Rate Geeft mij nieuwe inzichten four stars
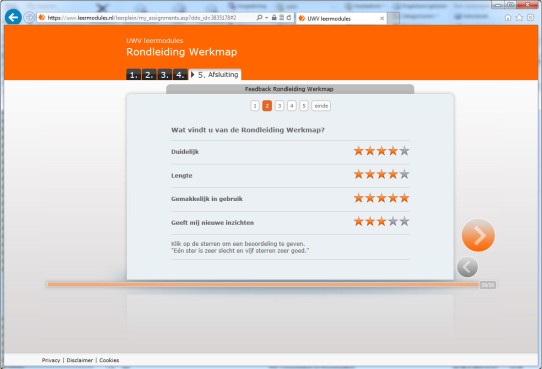This screenshot has width=542, height=369. 393,221
